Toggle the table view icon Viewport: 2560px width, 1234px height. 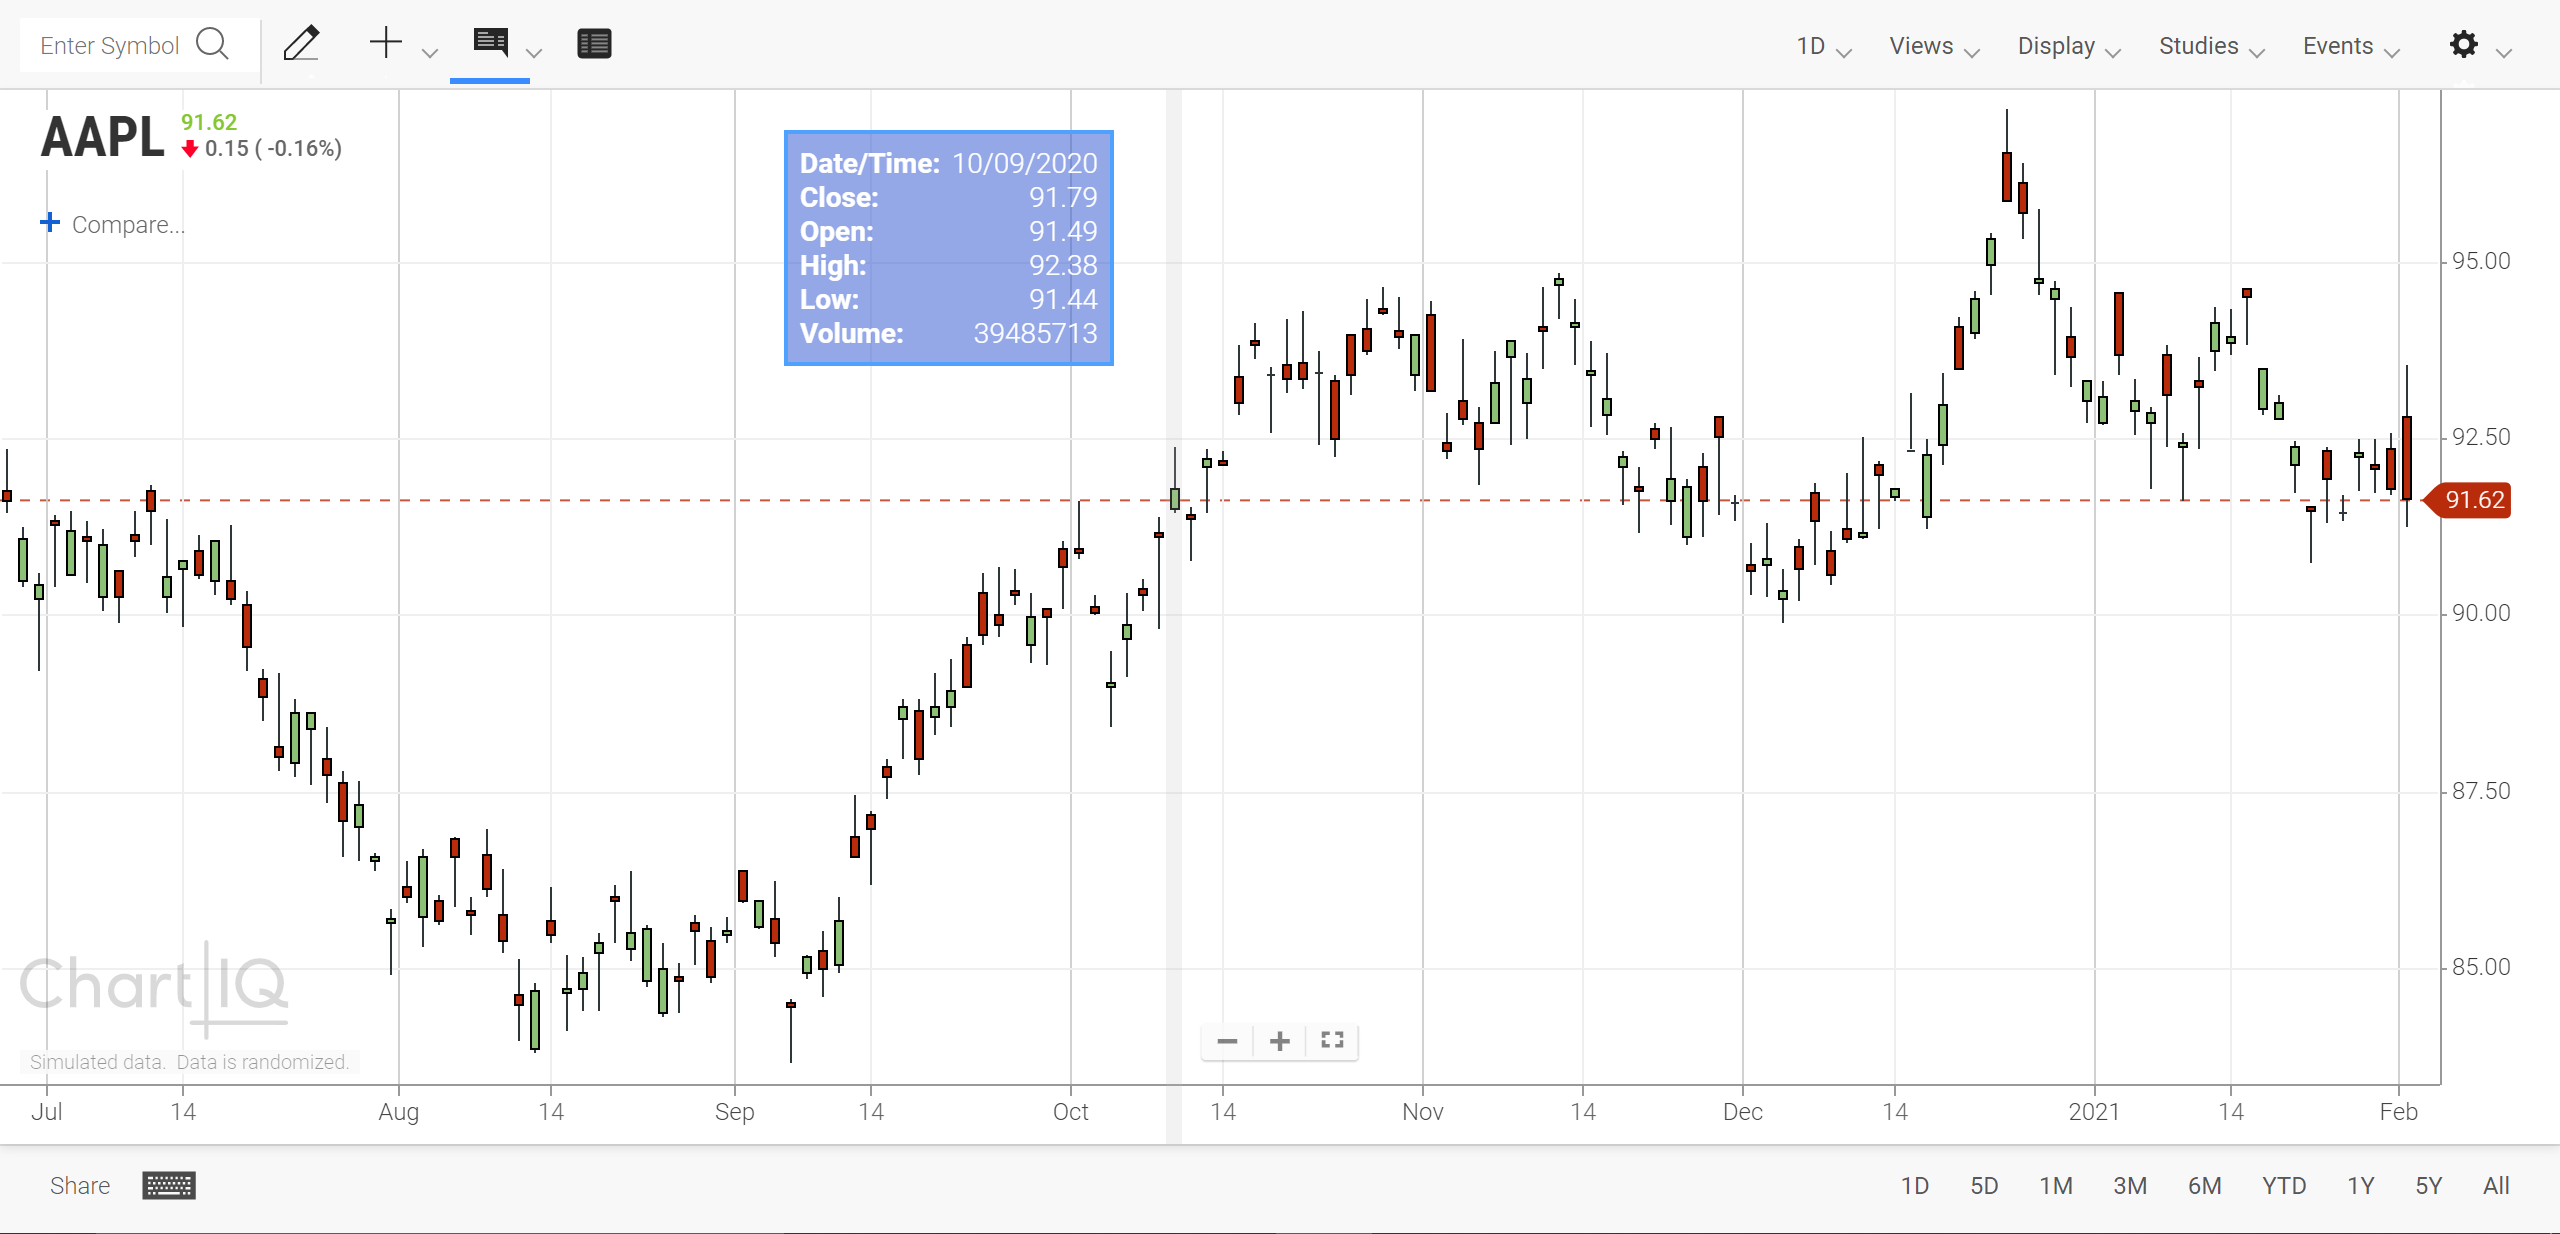tap(594, 44)
